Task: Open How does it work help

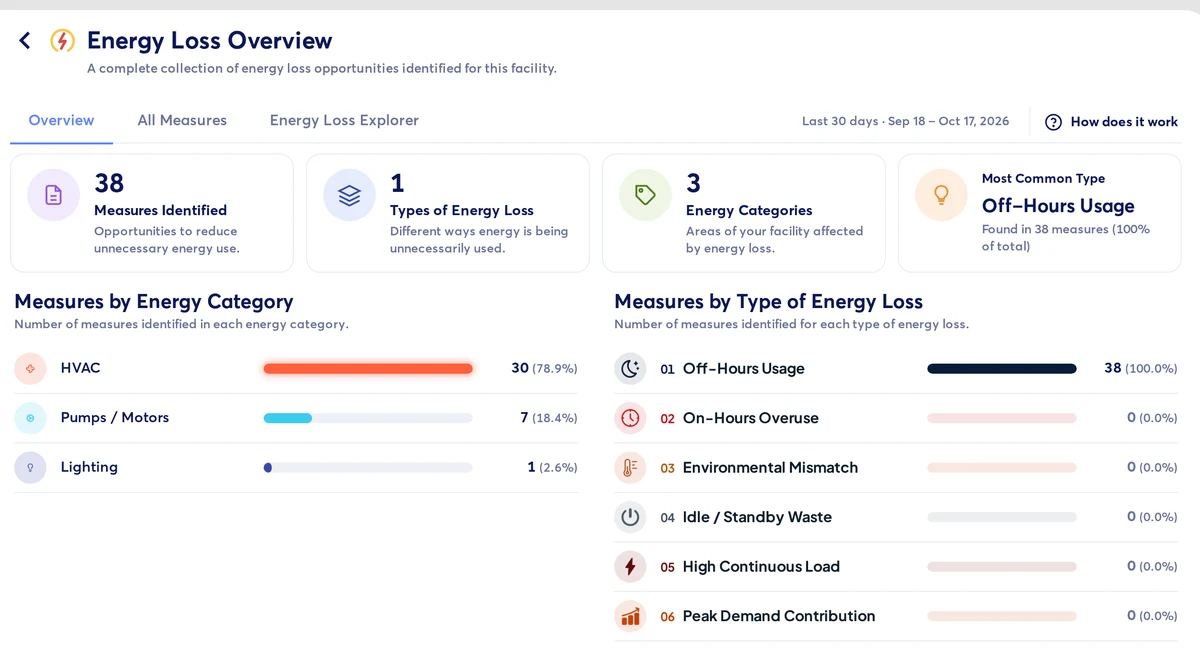Action: coord(1112,122)
